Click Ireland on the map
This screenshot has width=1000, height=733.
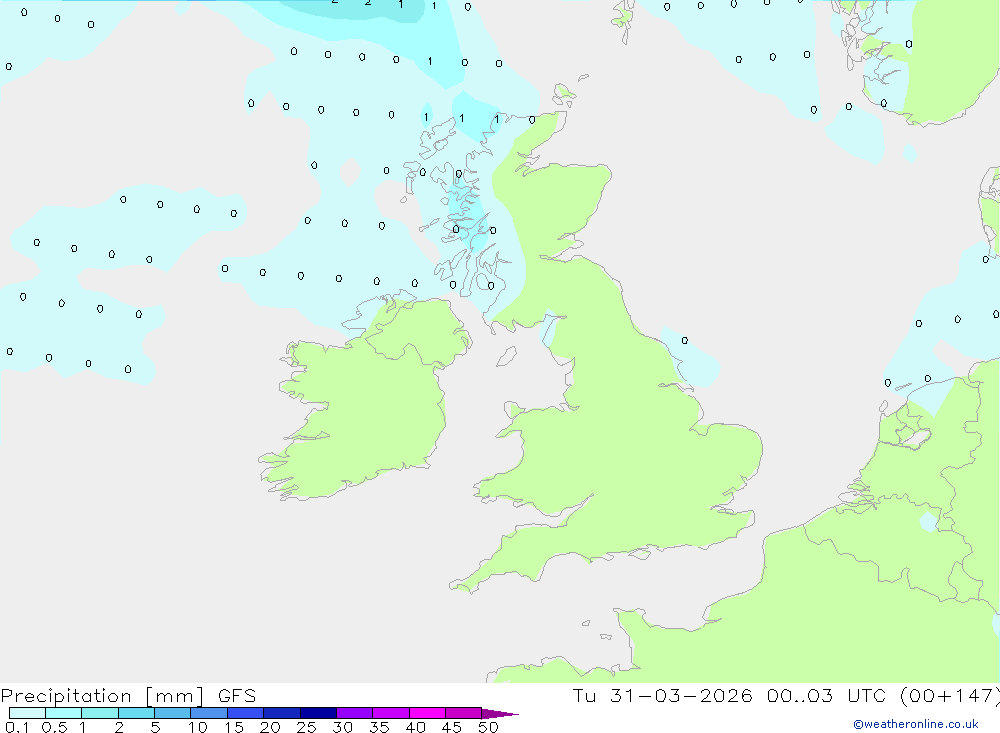367,402
